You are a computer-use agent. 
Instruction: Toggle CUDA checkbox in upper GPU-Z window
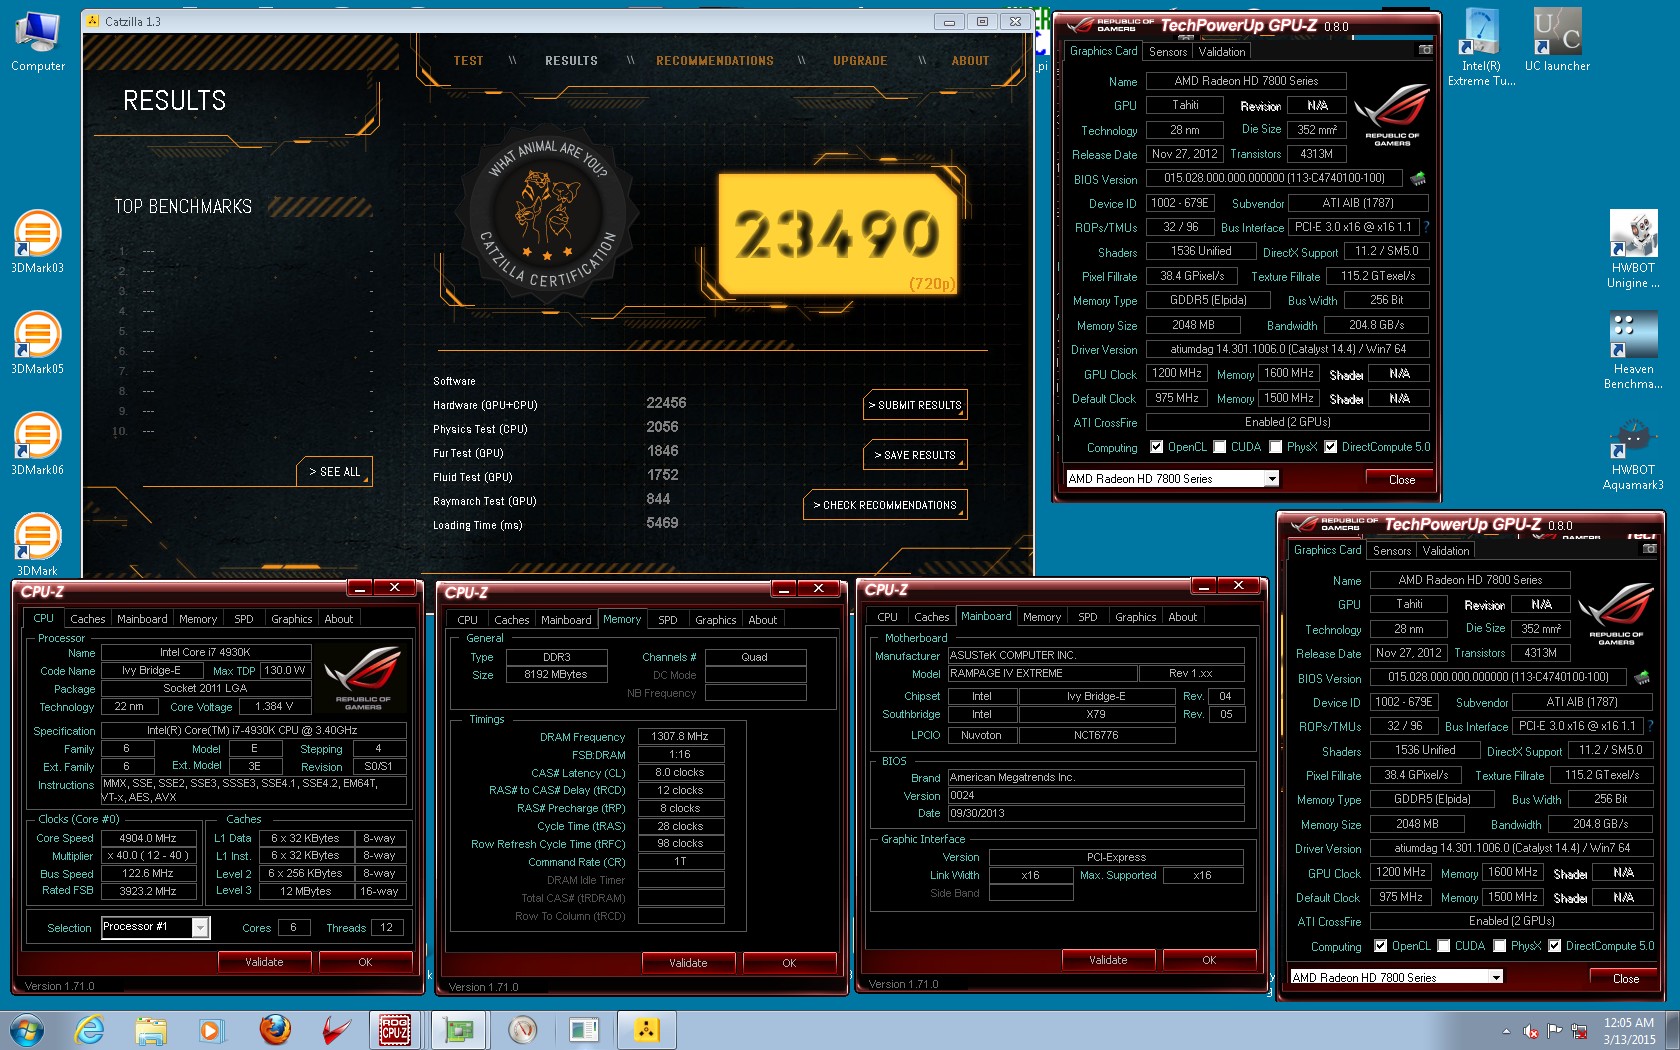tap(1219, 447)
